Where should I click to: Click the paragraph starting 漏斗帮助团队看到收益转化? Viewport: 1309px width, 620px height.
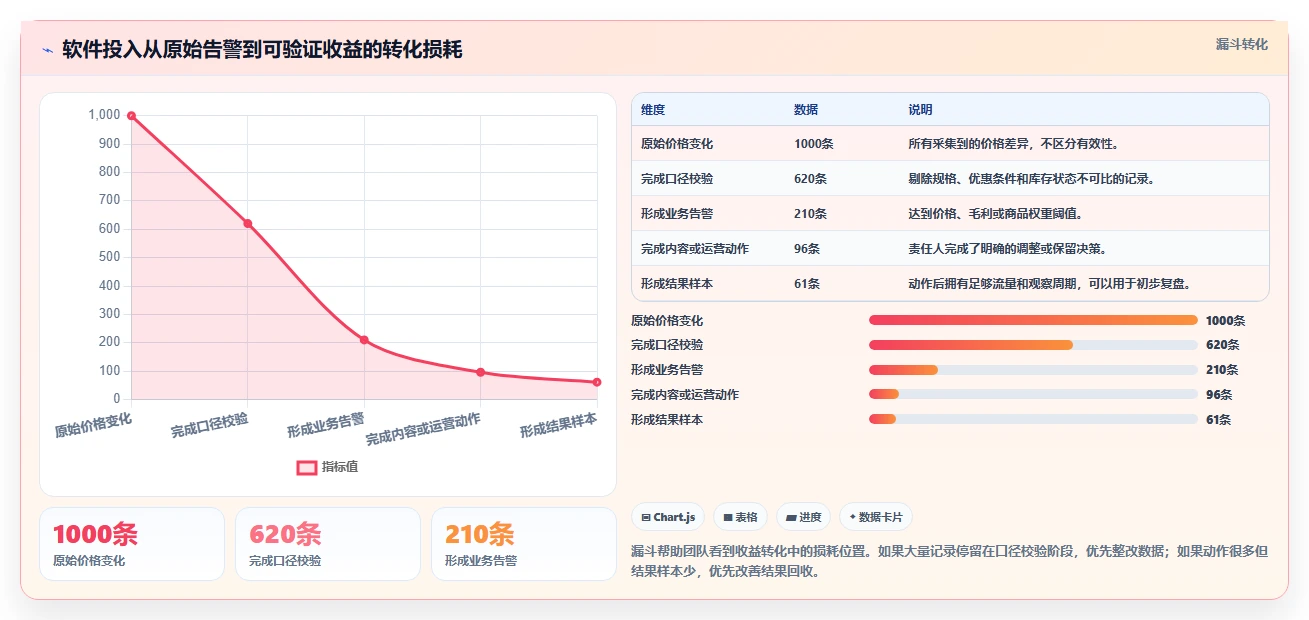(x=950, y=561)
